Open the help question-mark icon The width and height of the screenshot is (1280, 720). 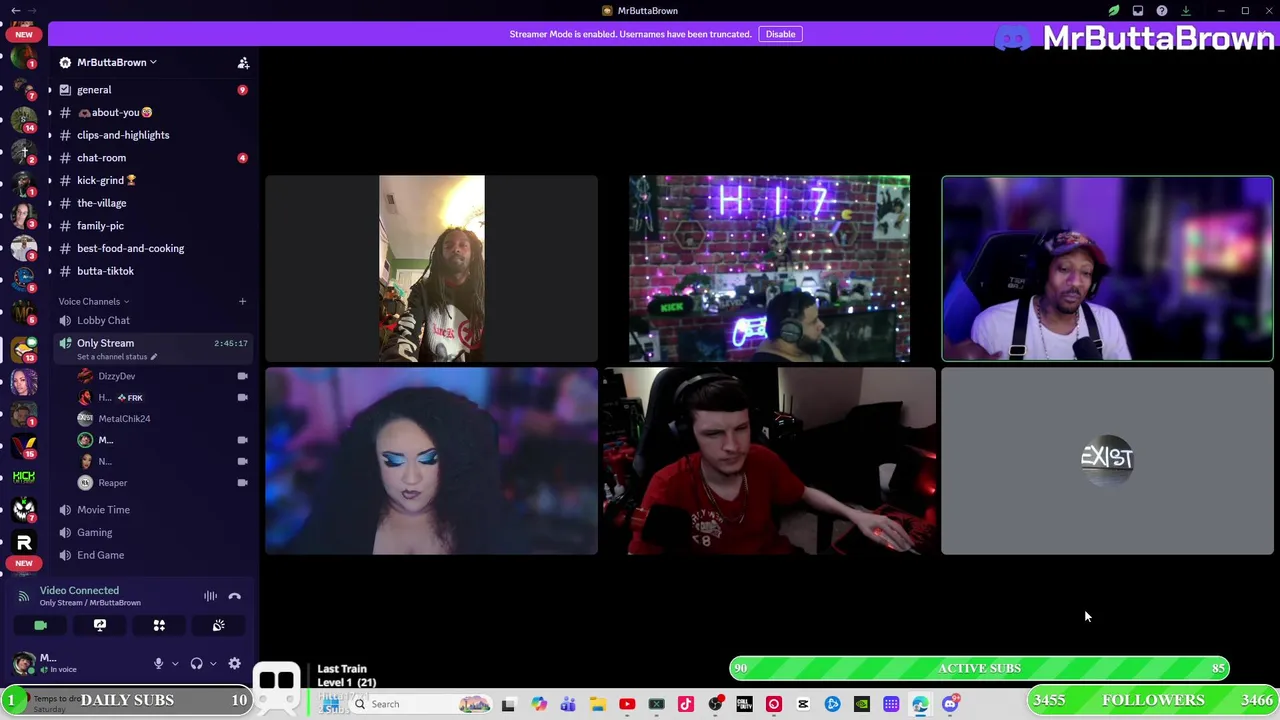(x=1162, y=11)
